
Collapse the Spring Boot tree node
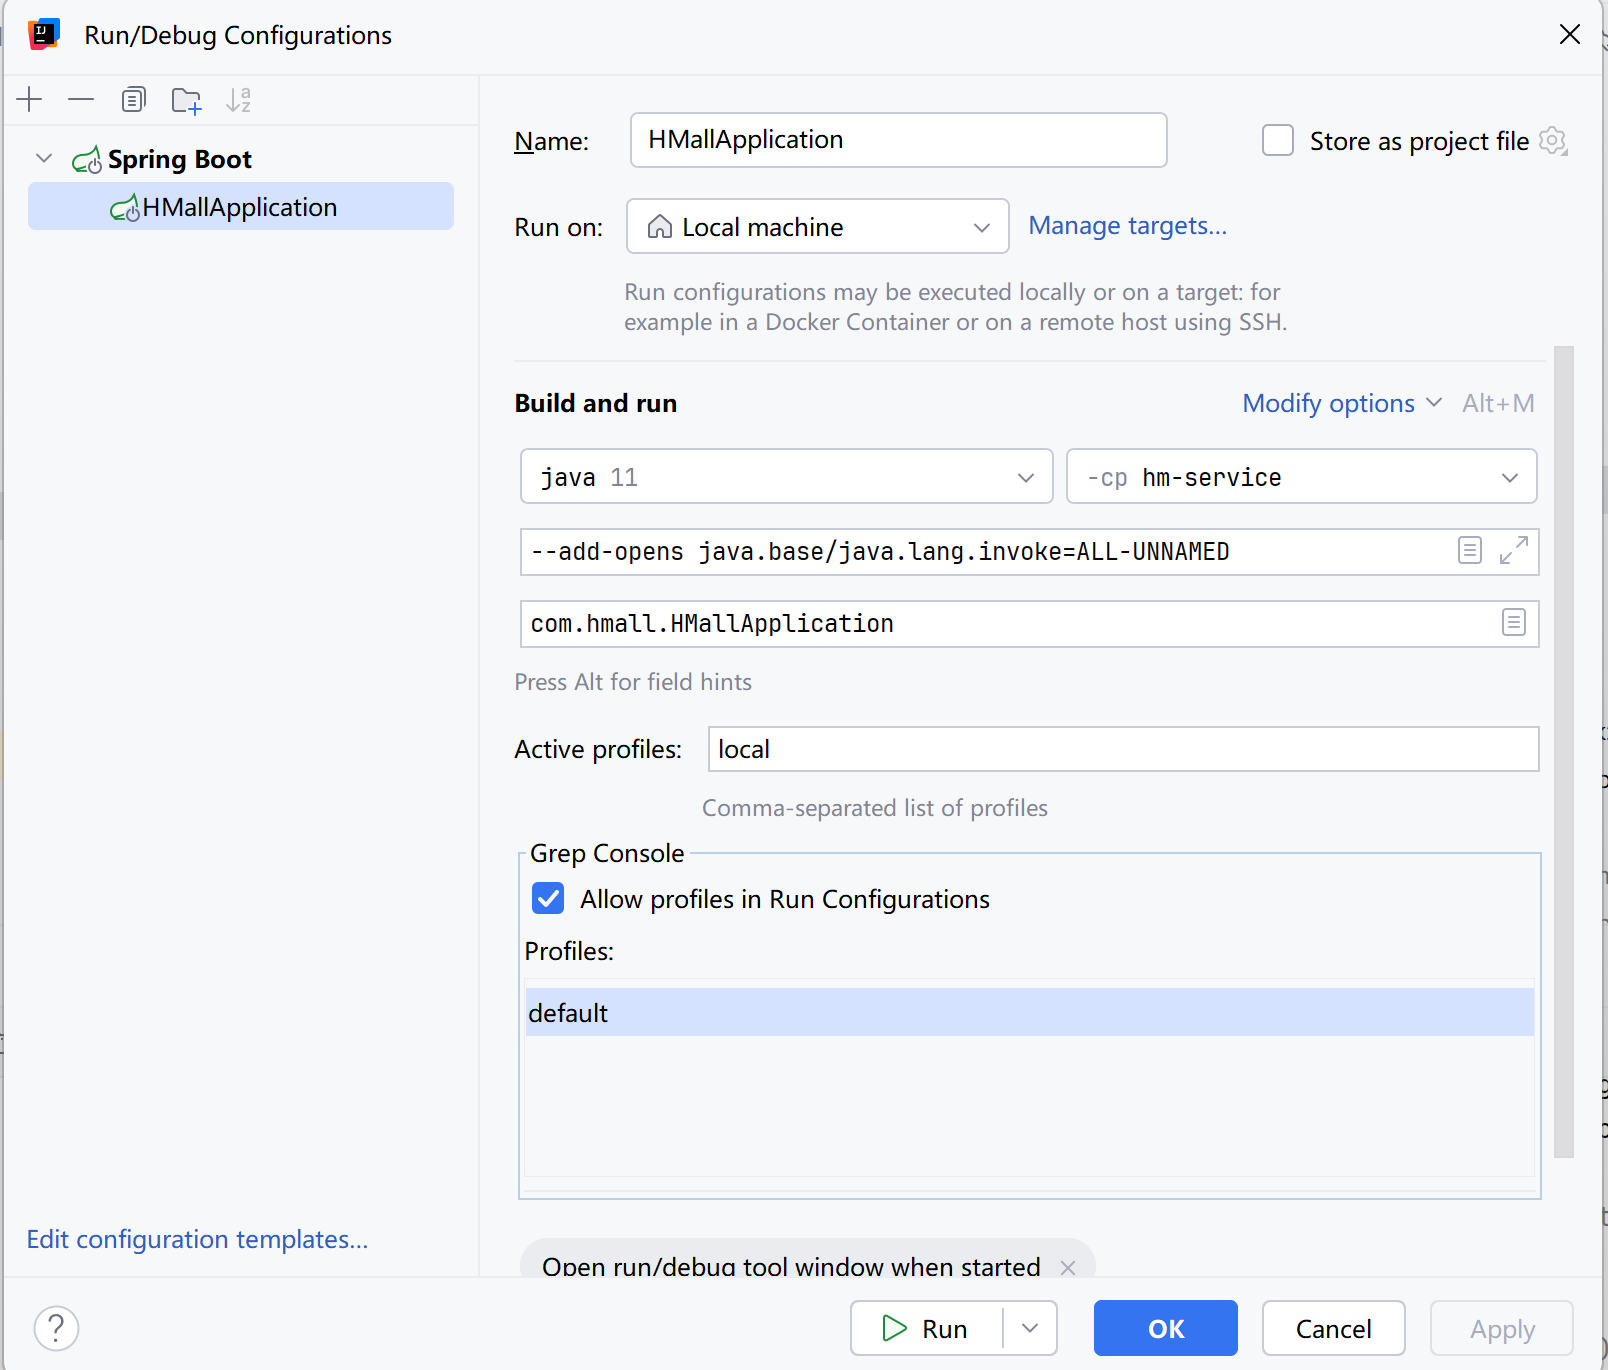tap(44, 159)
